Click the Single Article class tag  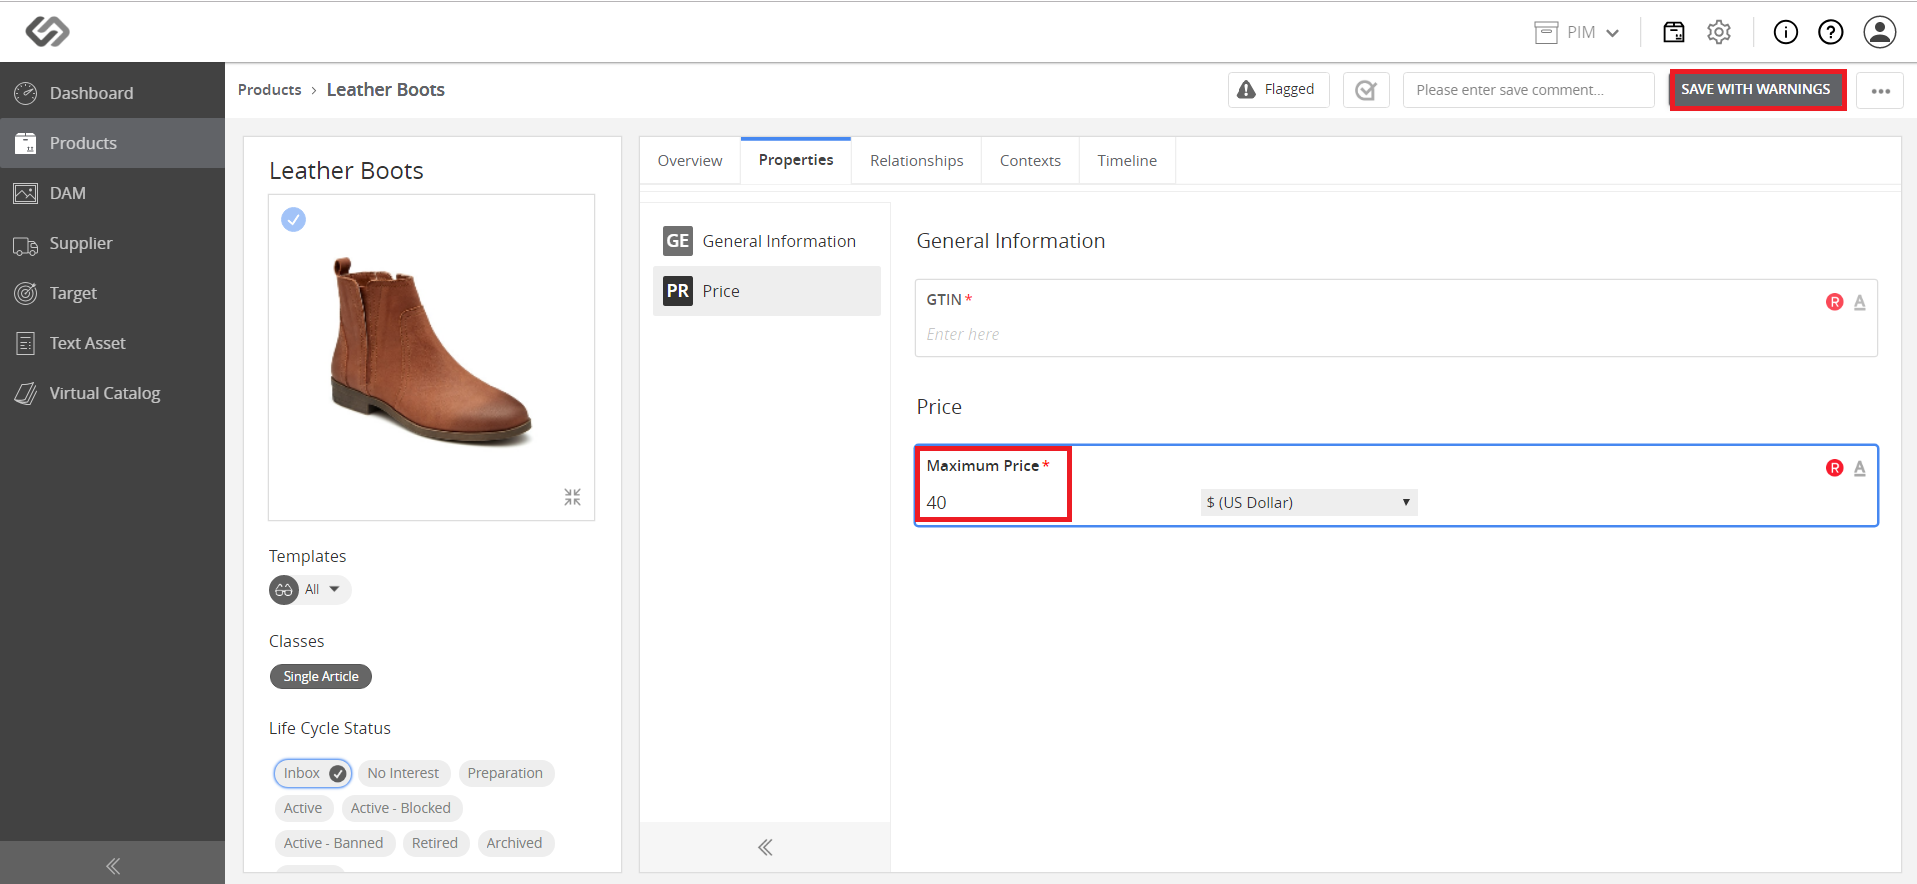click(320, 677)
